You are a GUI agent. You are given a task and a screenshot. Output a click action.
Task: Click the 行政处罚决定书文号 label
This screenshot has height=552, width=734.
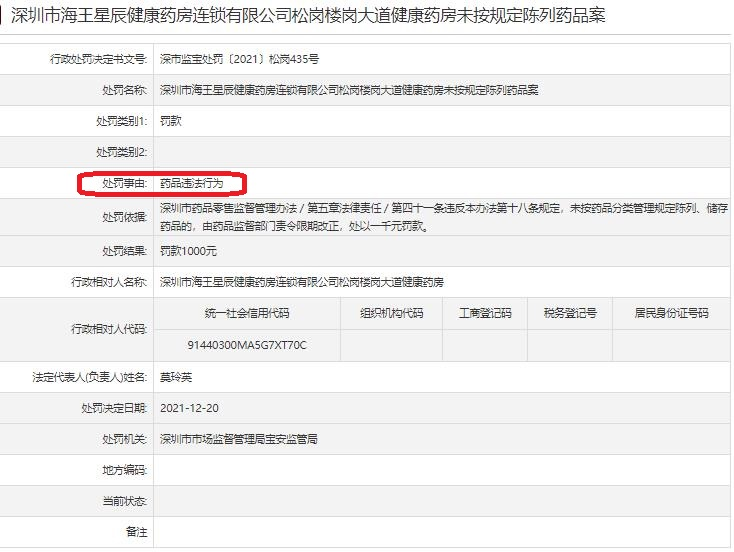(99, 59)
